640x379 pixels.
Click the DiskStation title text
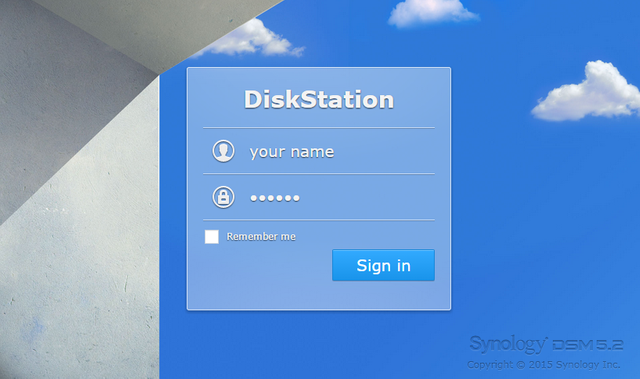[x=319, y=100]
